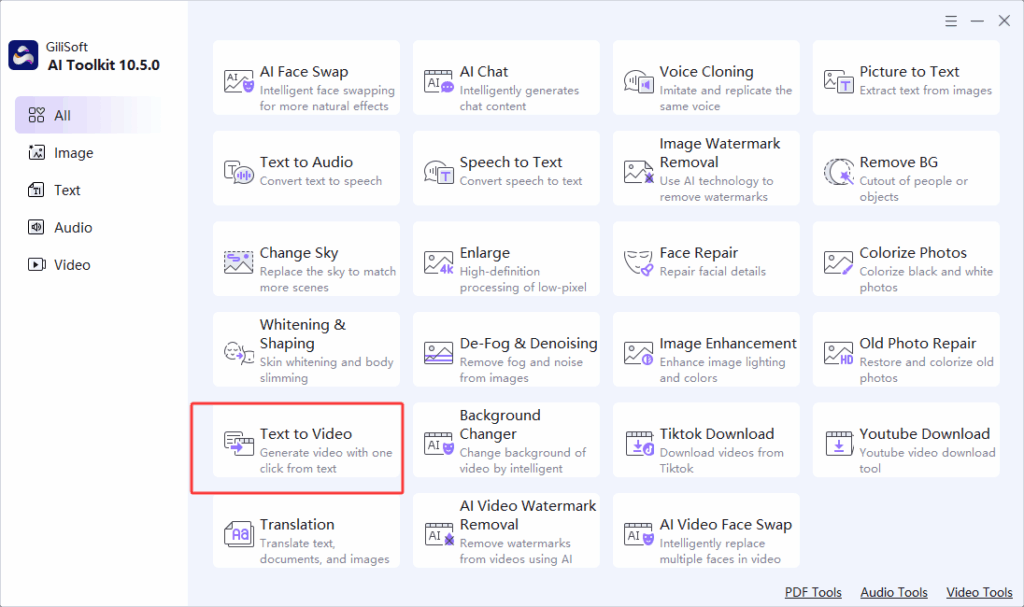Launch Voice Cloning via its icon
The image size is (1024, 607).
click(x=638, y=82)
